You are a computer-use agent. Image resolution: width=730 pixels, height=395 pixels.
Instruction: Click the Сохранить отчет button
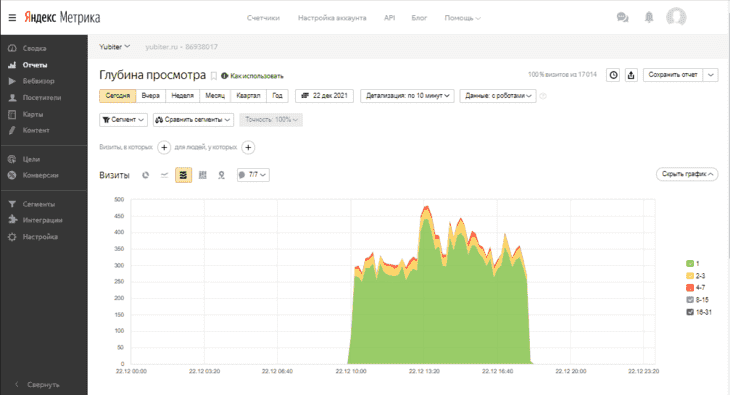[673, 75]
